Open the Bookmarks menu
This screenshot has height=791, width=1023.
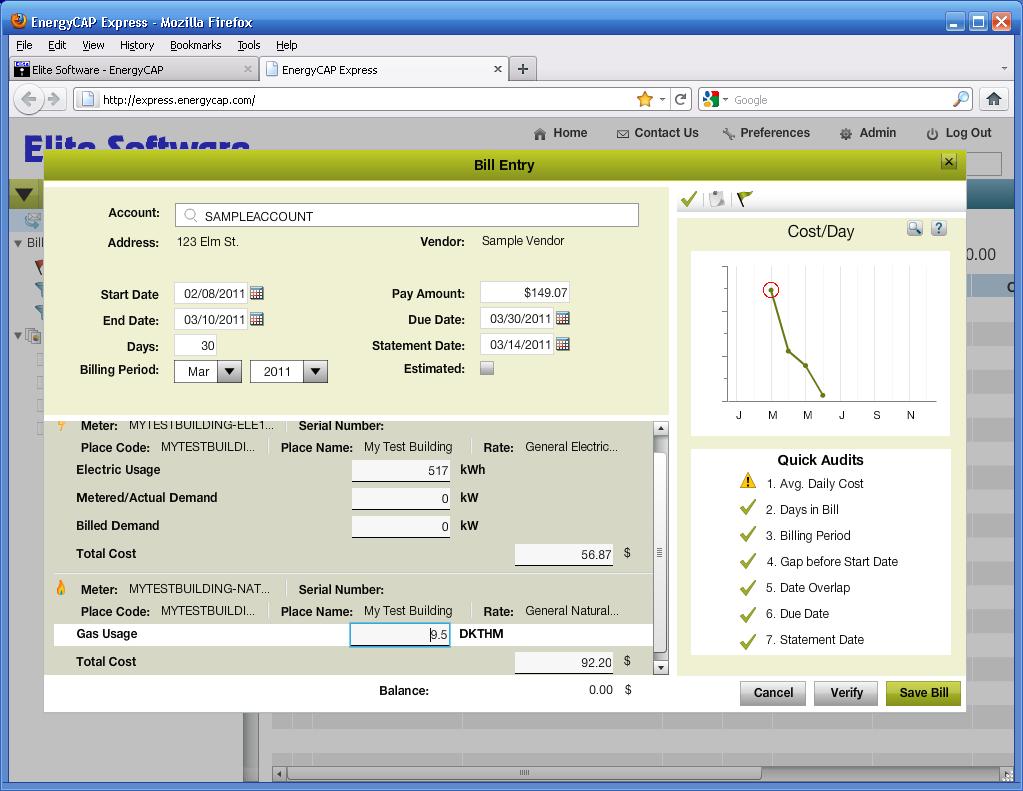click(195, 45)
